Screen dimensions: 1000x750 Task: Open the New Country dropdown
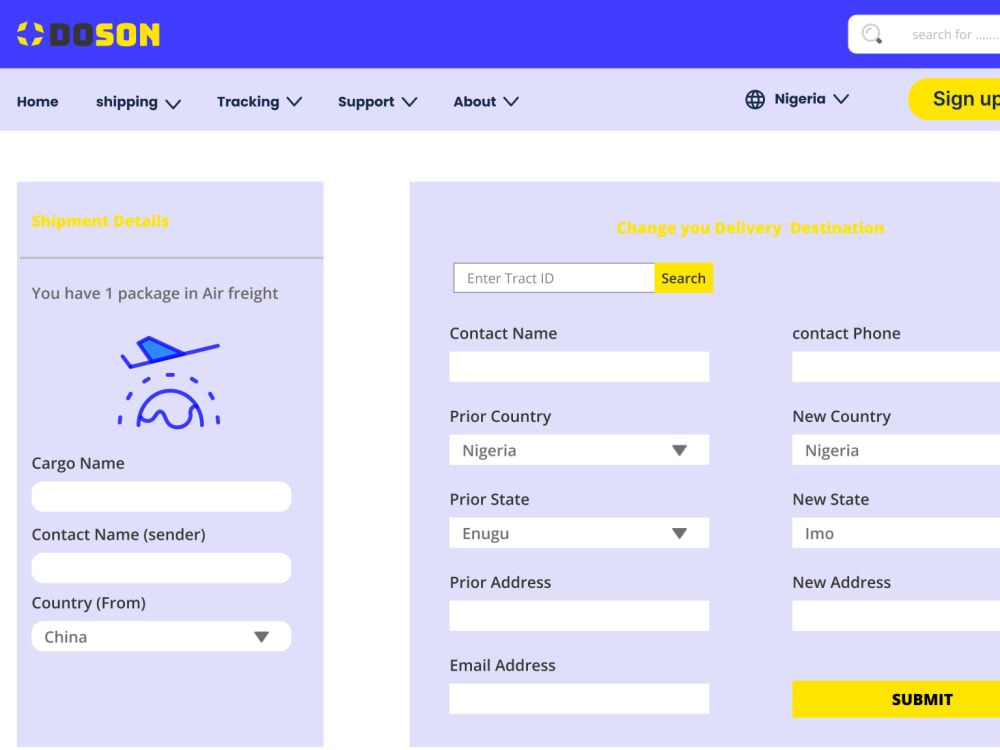coord(896,450)
